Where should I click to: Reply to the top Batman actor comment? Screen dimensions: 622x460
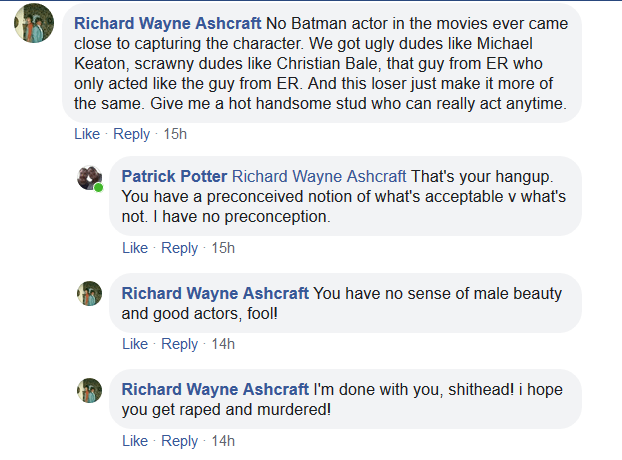point(131,134)
